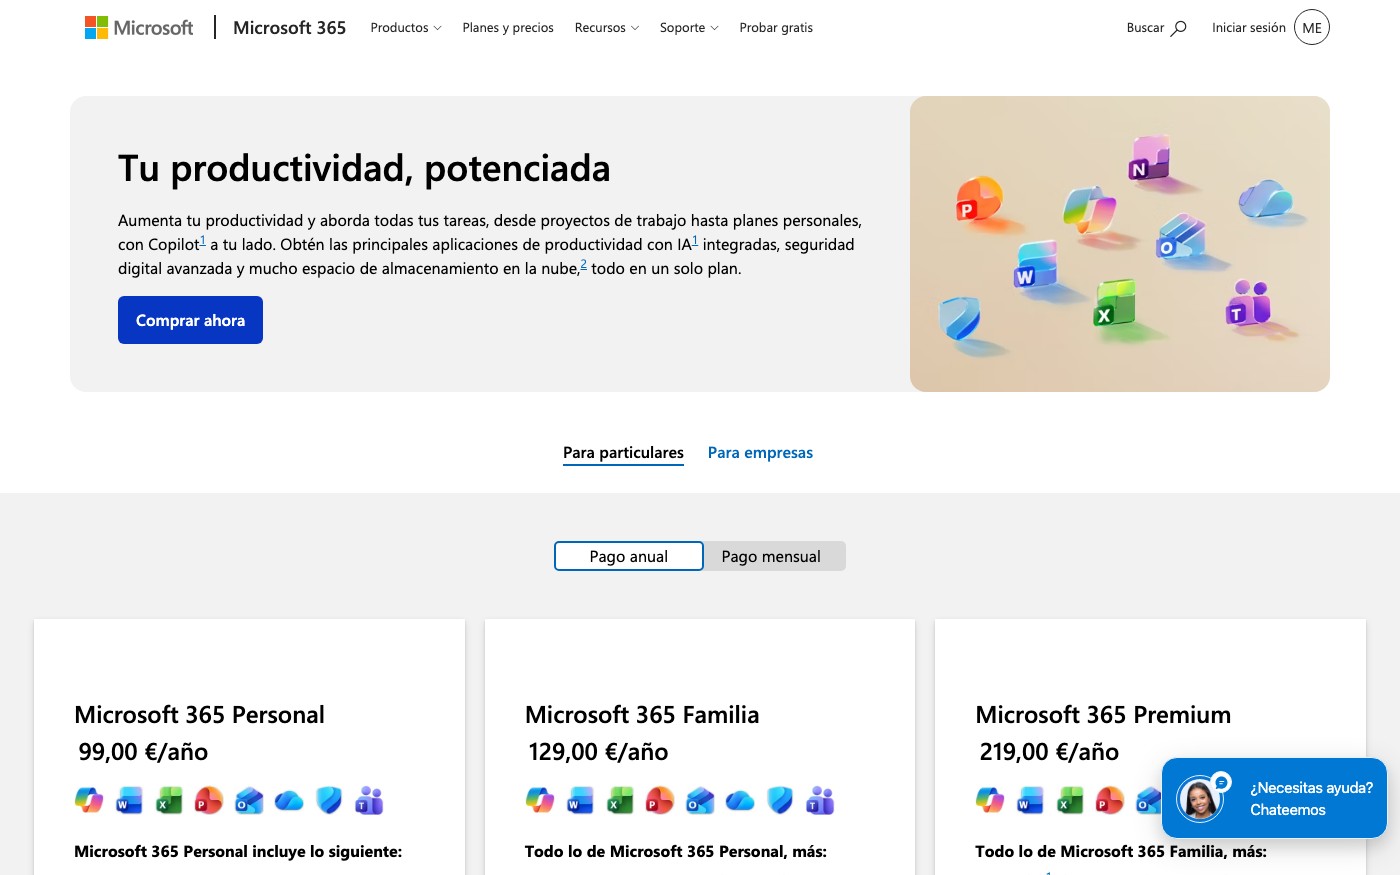Click the OneDrive icon in the Personal plan card
1400x875 pixels.
[x=289, y=800]
